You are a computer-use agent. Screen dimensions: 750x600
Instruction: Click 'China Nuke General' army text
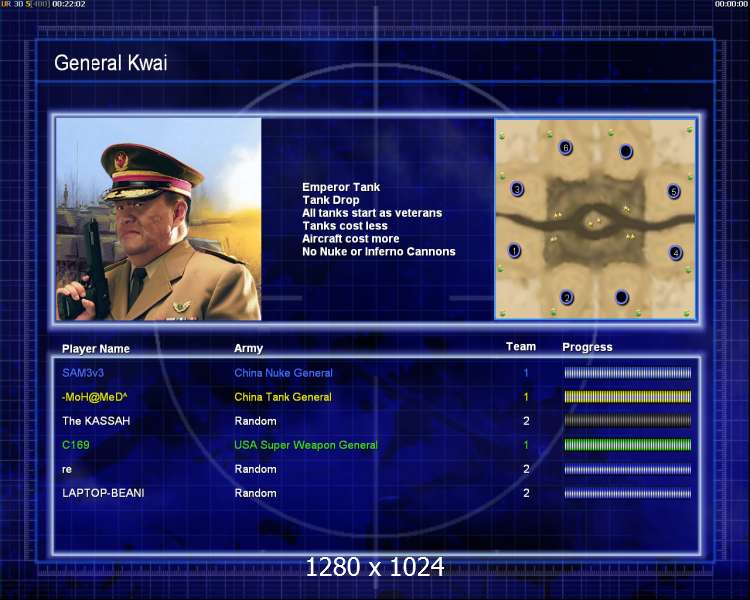[x=283, y=373]
